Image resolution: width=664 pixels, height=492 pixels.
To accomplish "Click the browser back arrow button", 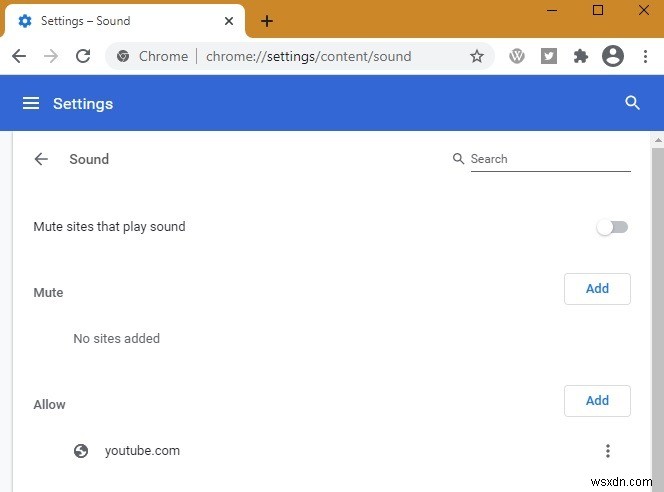I will pos(19,56).
